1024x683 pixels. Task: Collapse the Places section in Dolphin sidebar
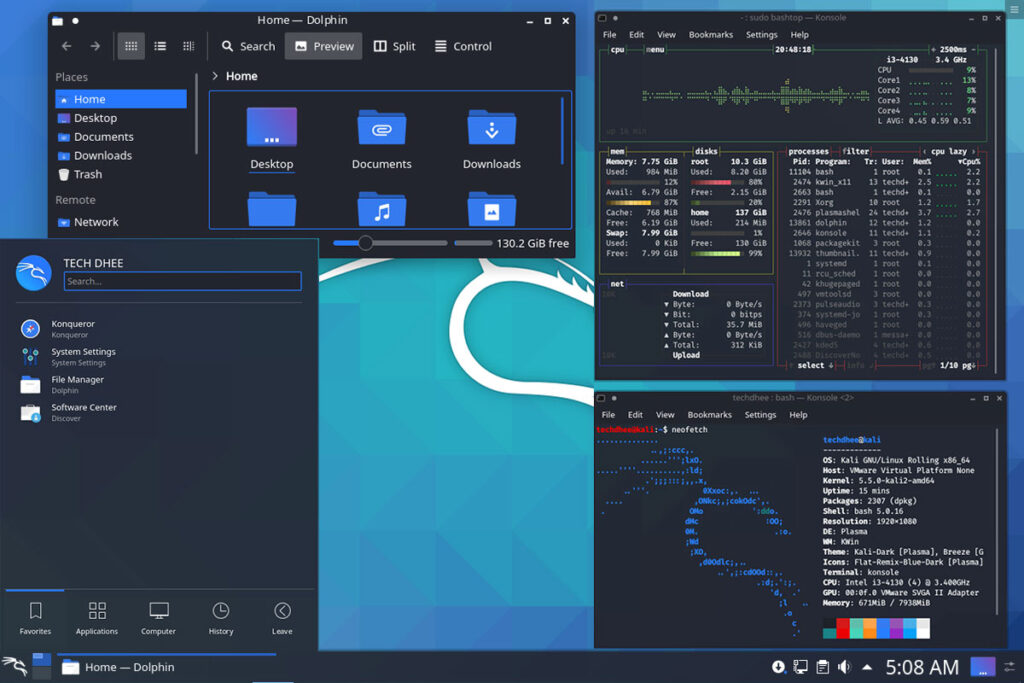point(75,76)
